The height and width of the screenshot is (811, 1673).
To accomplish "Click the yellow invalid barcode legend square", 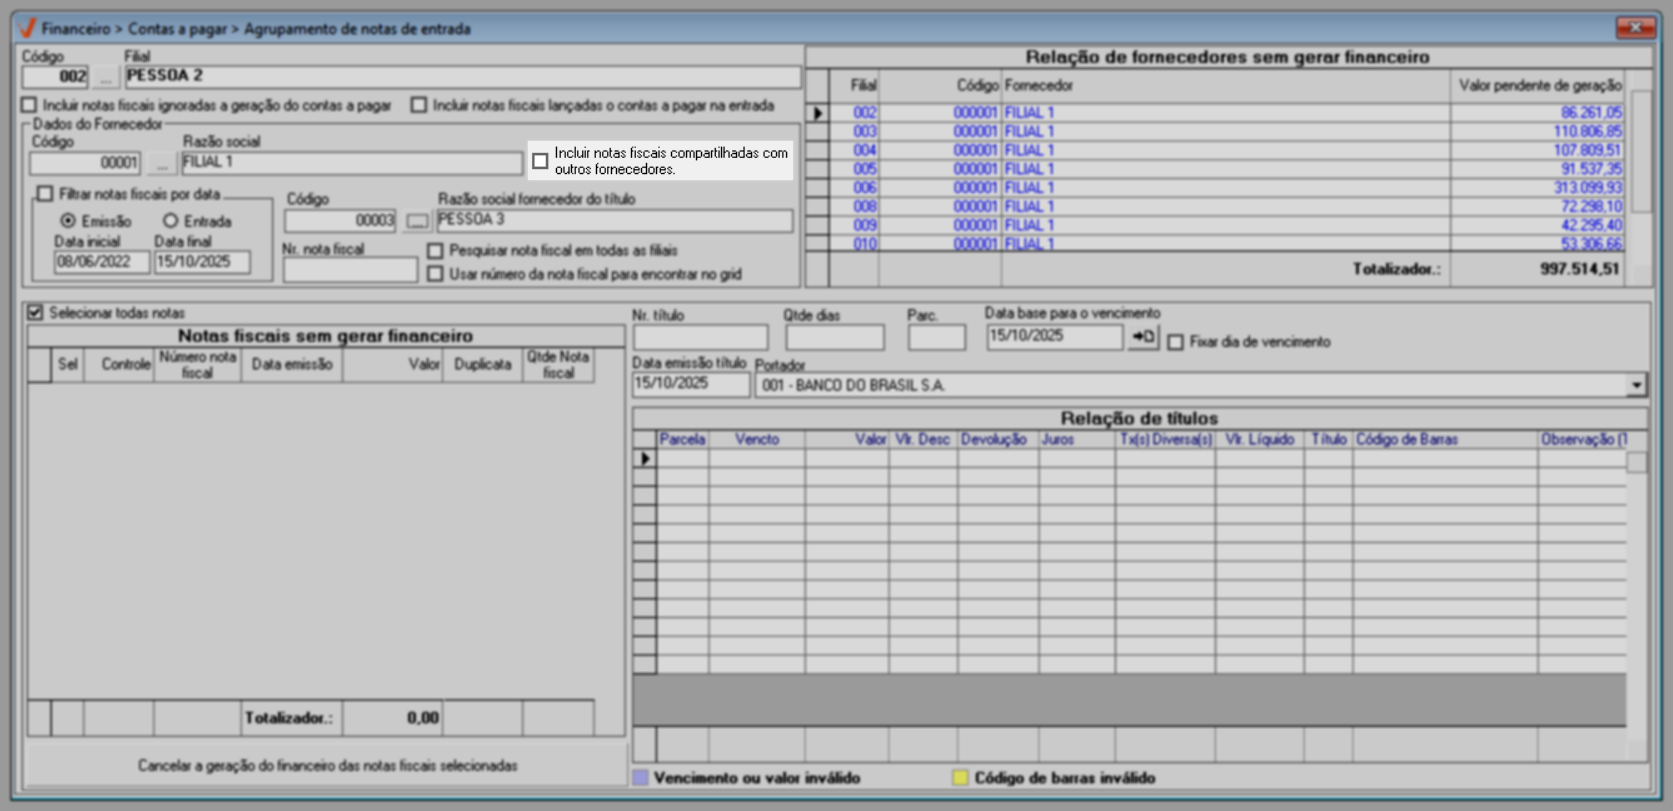I will (960, 778).
